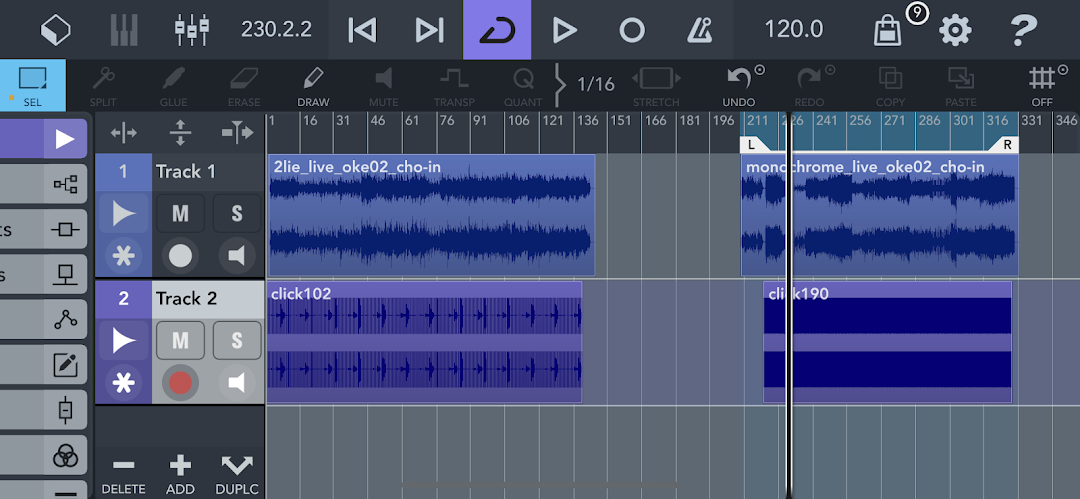Image resolution: width=1080 pixels, height=499 pixels.
Task: Start recording with the Record button
Action: click(632, 30)
